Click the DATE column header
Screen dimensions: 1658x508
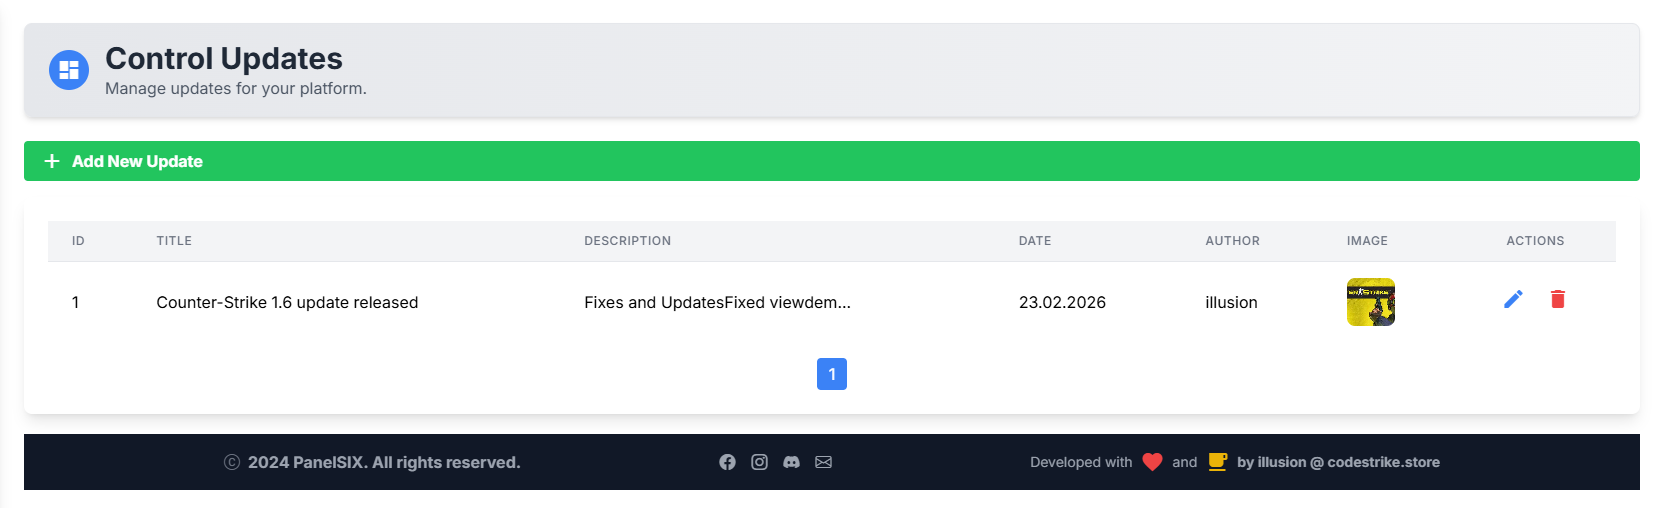(1034, 241)
